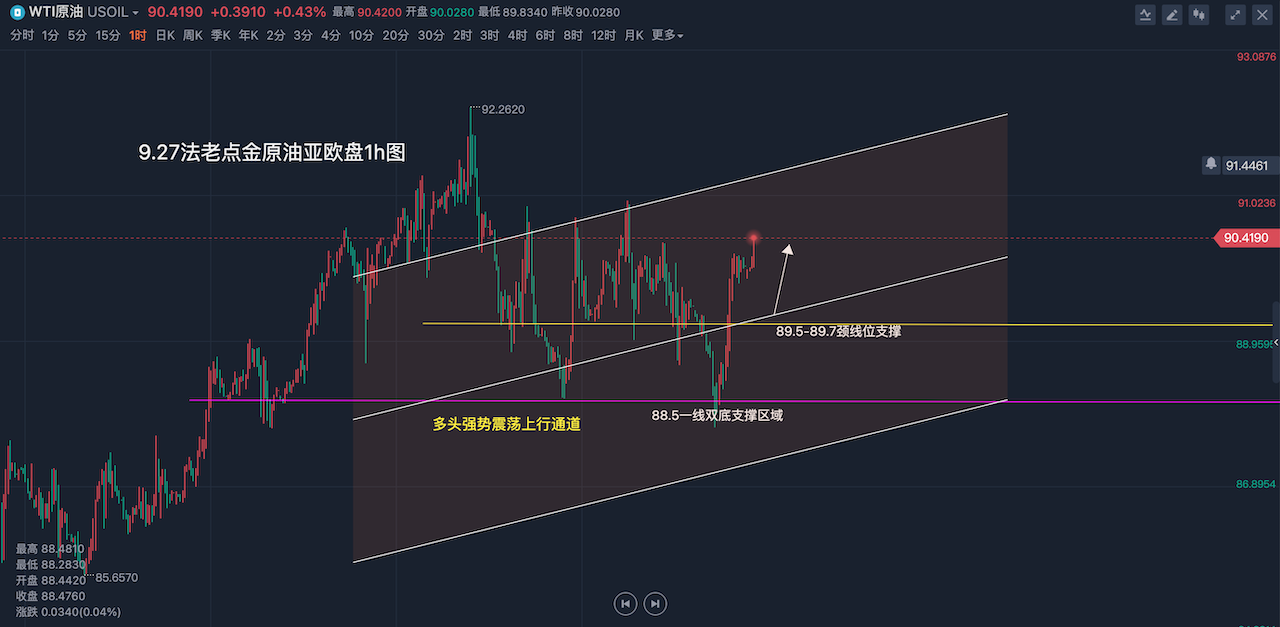This screenshot has height=627, width=1280.
Task: Open the USOIL symbol dropdown
Action: point(112,12)
